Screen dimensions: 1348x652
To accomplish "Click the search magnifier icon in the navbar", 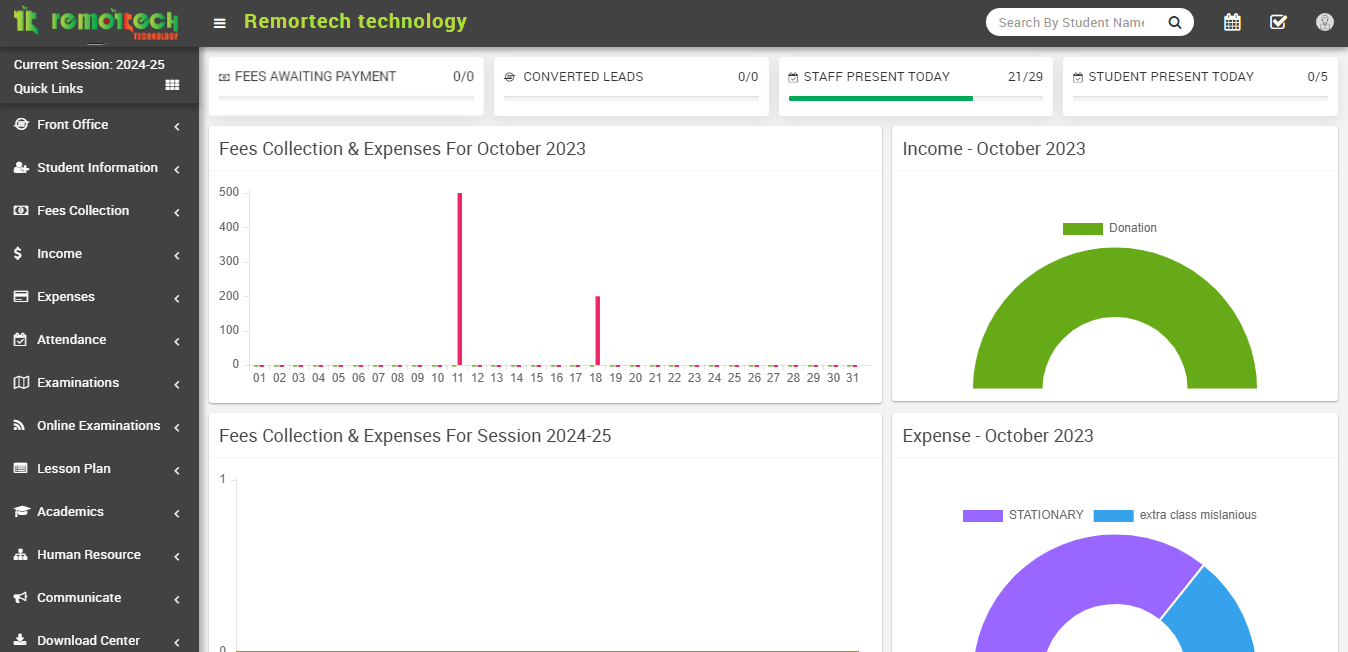I will tap(1175, 21).
